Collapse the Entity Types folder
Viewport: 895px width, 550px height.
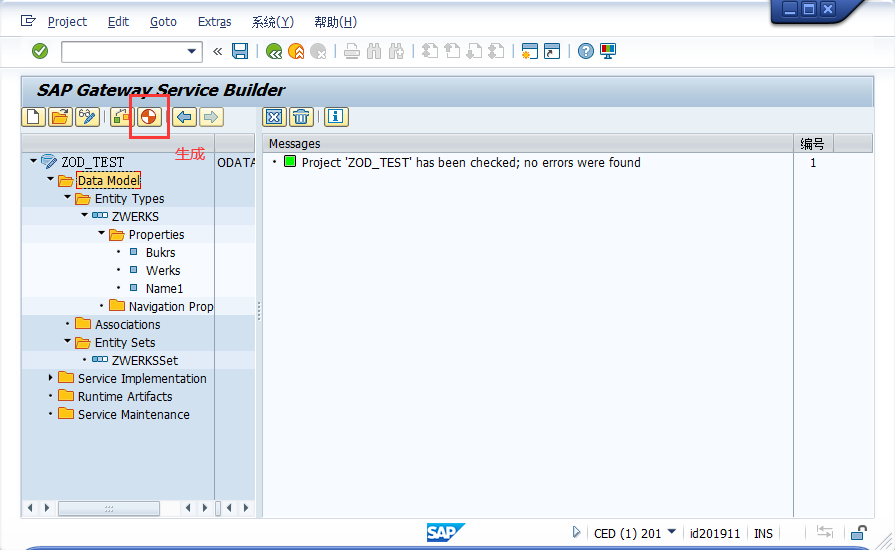point(68,198)
